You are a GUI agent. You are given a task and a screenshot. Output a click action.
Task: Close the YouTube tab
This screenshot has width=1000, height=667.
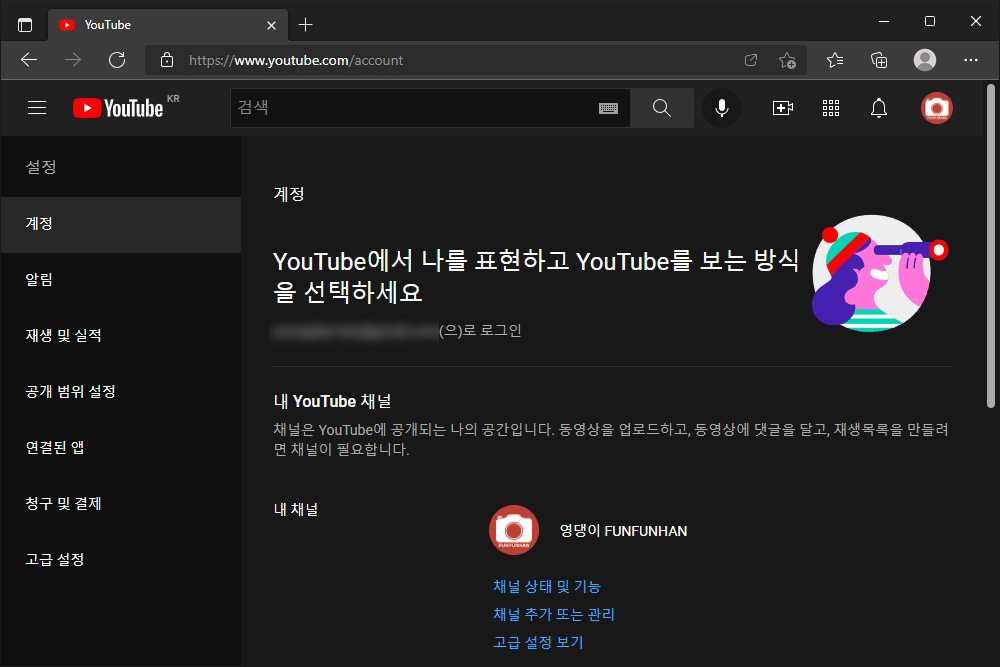pyautogui.click(x=271, y=25)
